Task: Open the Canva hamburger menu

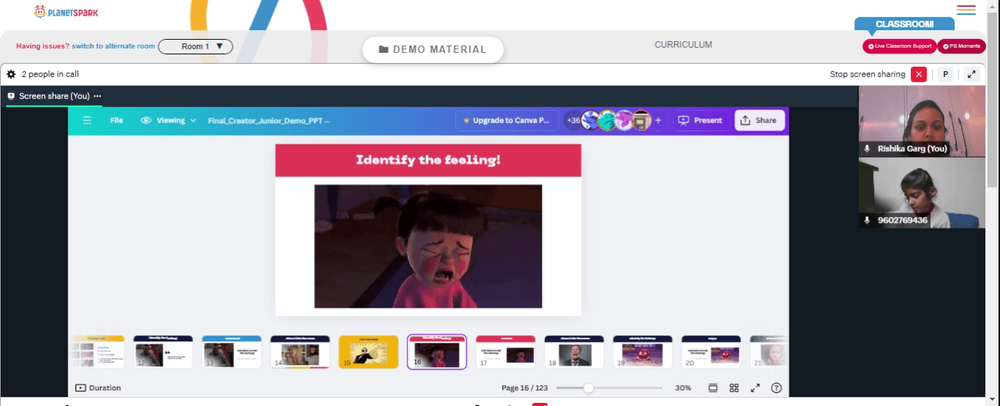Action: coord(87,120)
